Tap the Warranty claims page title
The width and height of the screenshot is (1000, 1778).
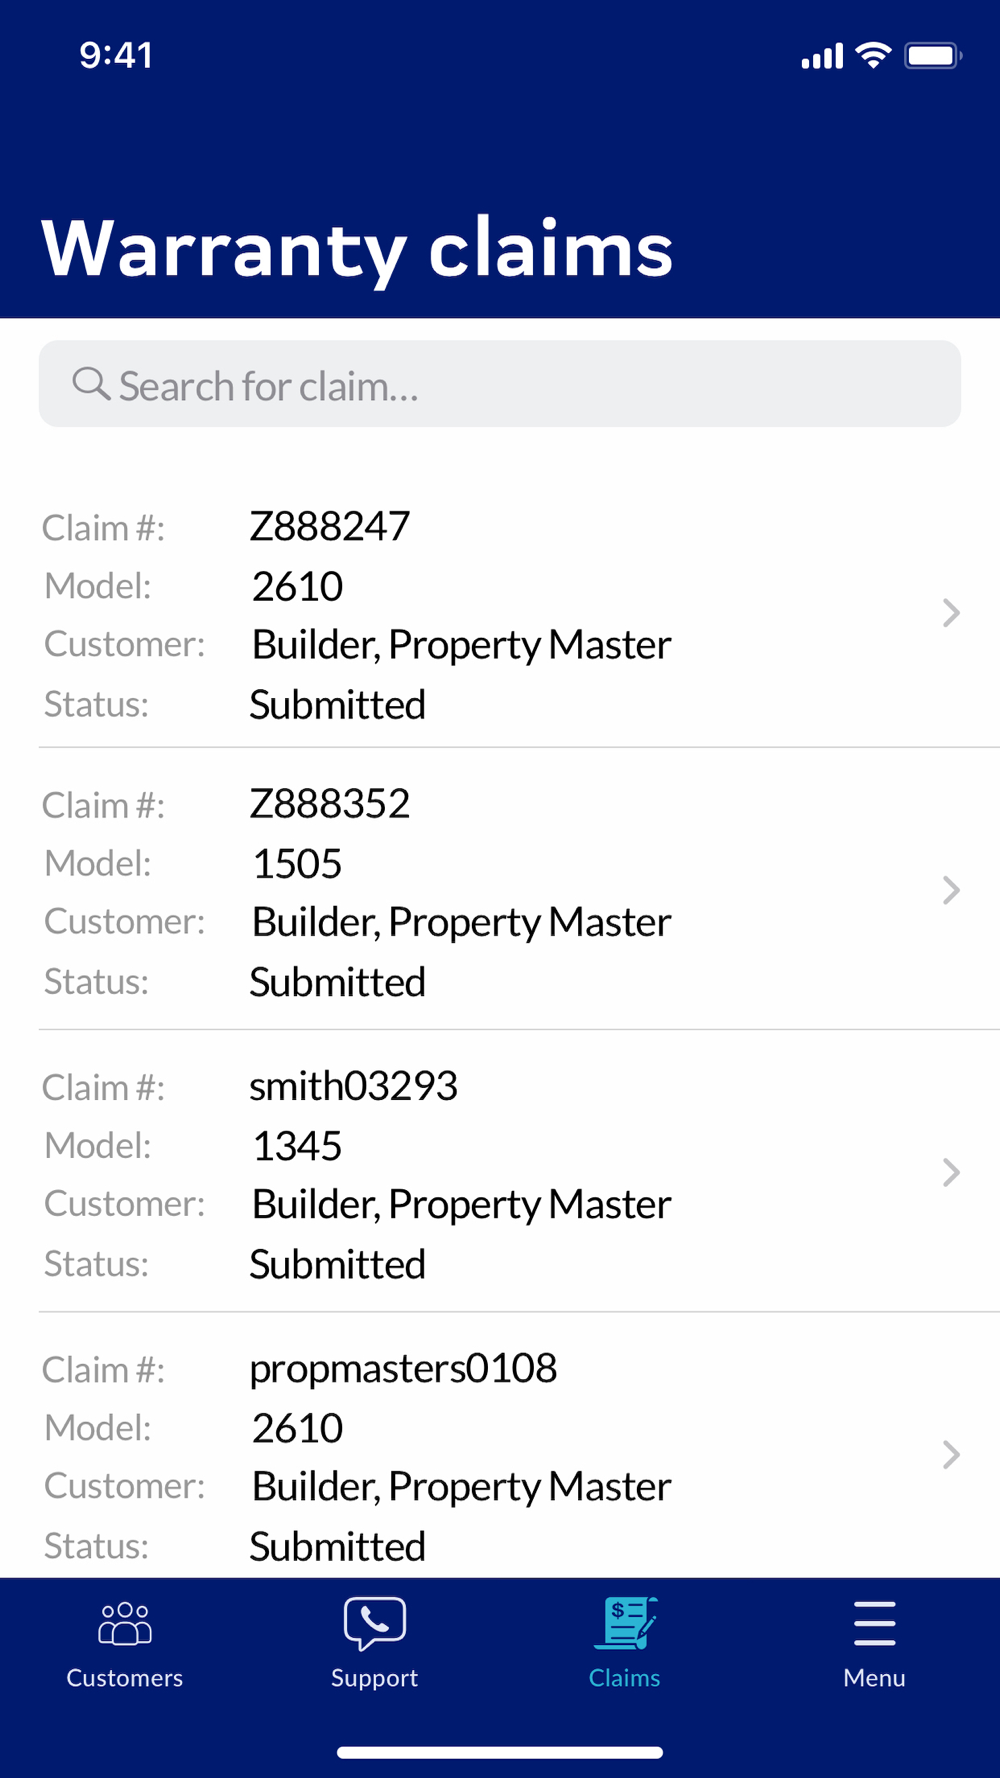coord(357,248)
